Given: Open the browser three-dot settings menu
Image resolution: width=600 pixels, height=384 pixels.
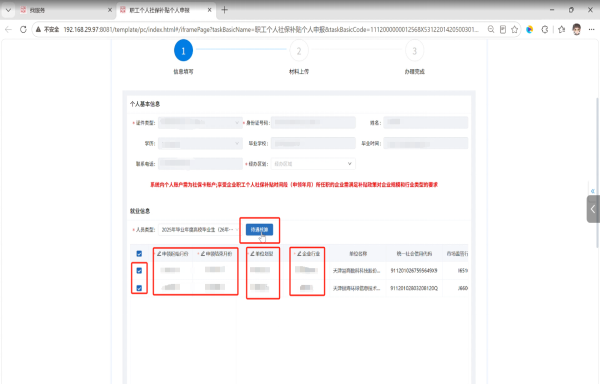Looking at the screenshot, I should [x=592, y=29].
